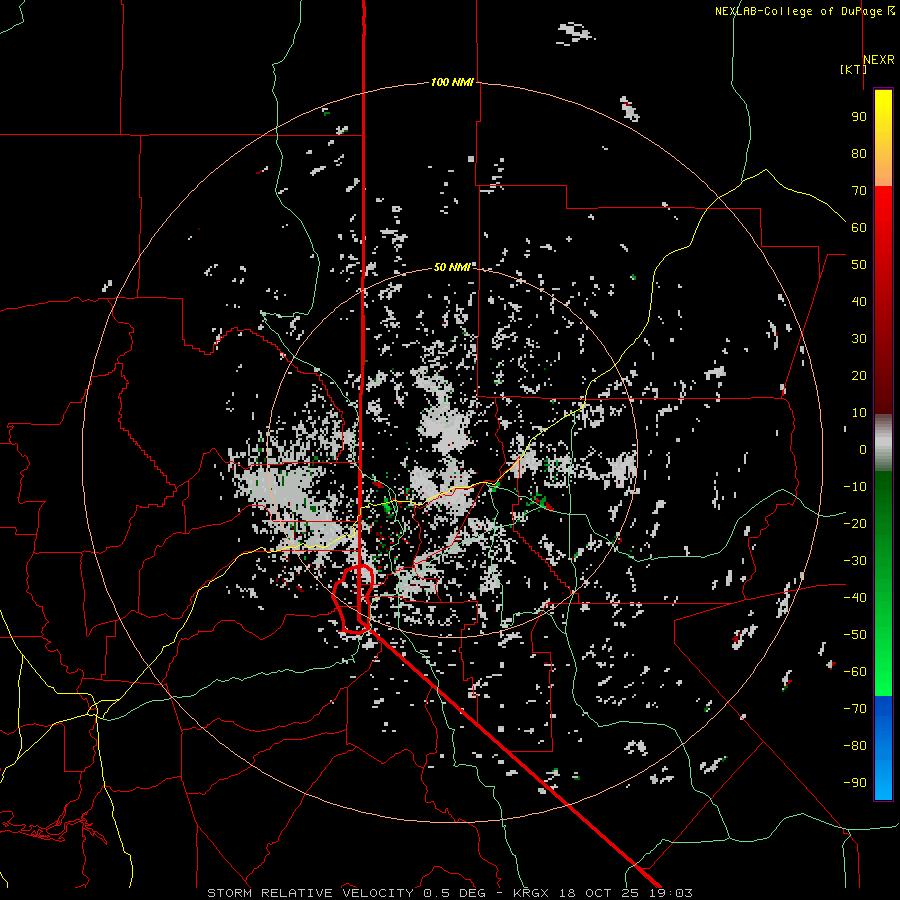Image resolution: width=900 pixels, height=900 pixels.
Task: Click the blue bottom segment of color bar
Action: pos(883,748)
